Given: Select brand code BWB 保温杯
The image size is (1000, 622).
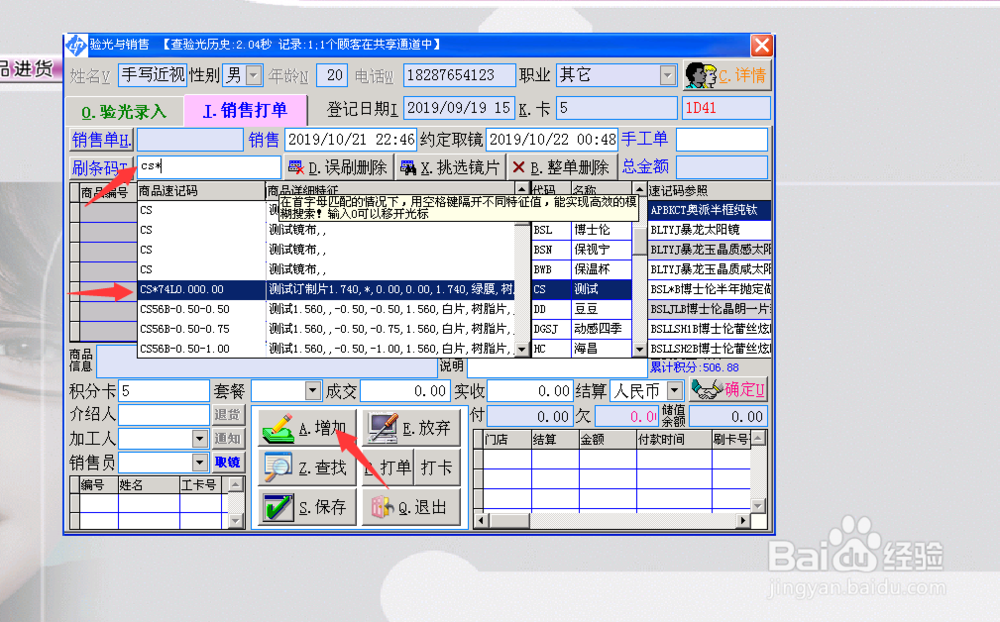Looking at the screenshot, I should [582, 269].
